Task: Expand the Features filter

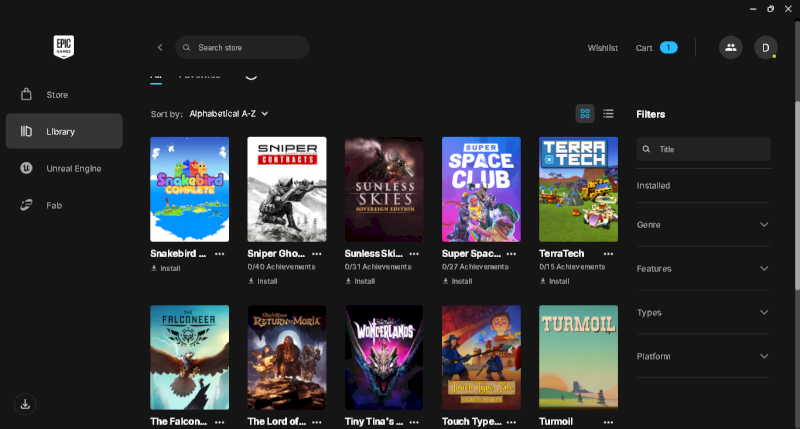Action: pyautogui.click(x=703, y=268)
